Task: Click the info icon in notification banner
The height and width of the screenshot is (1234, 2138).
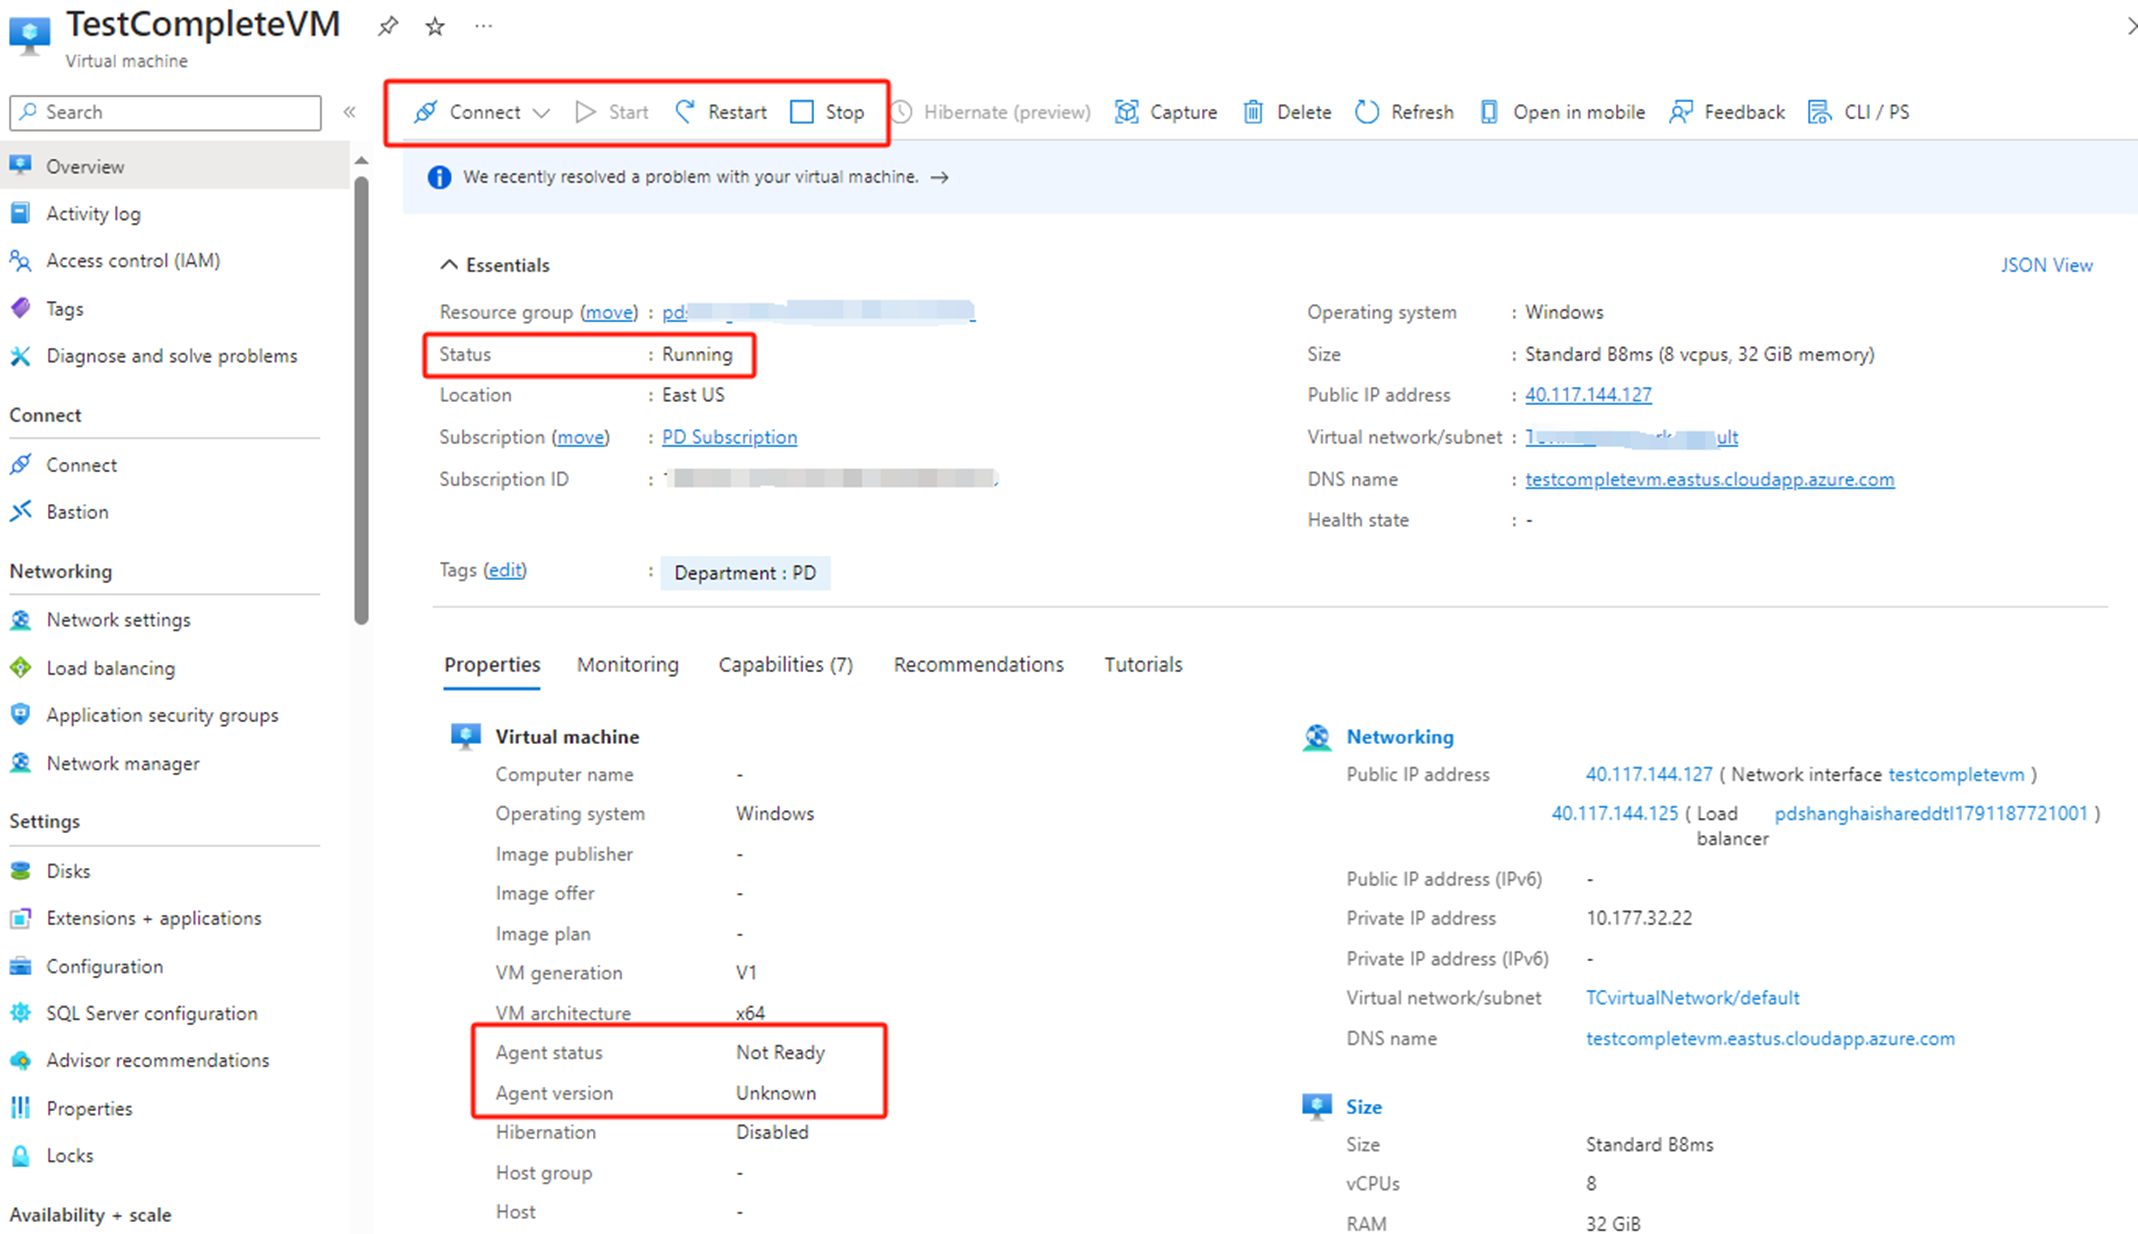Action: coord(439,177)
